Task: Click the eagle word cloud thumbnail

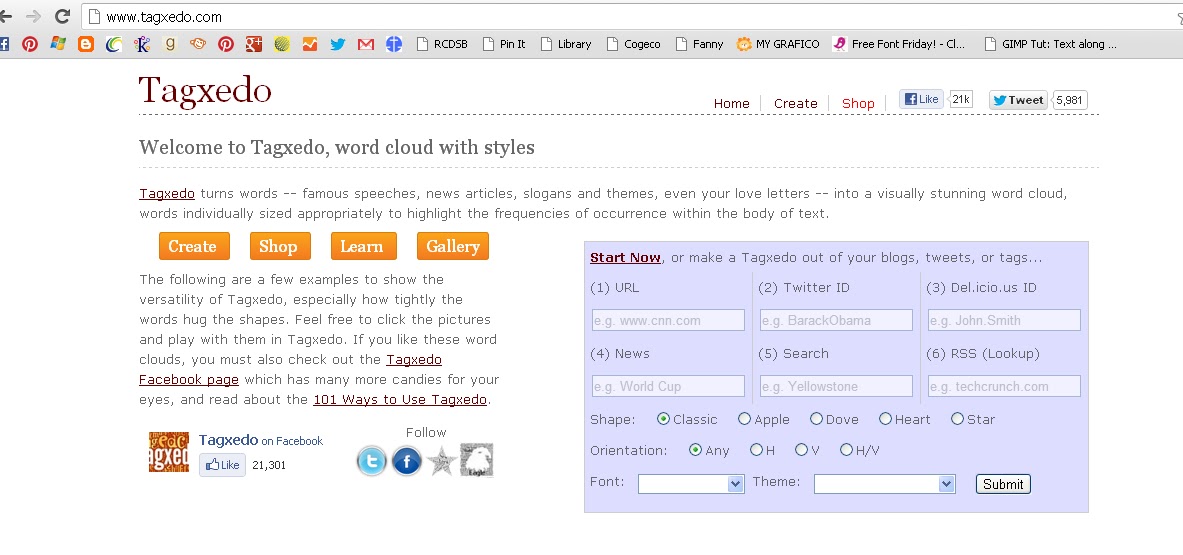Action: coord(476,460)
